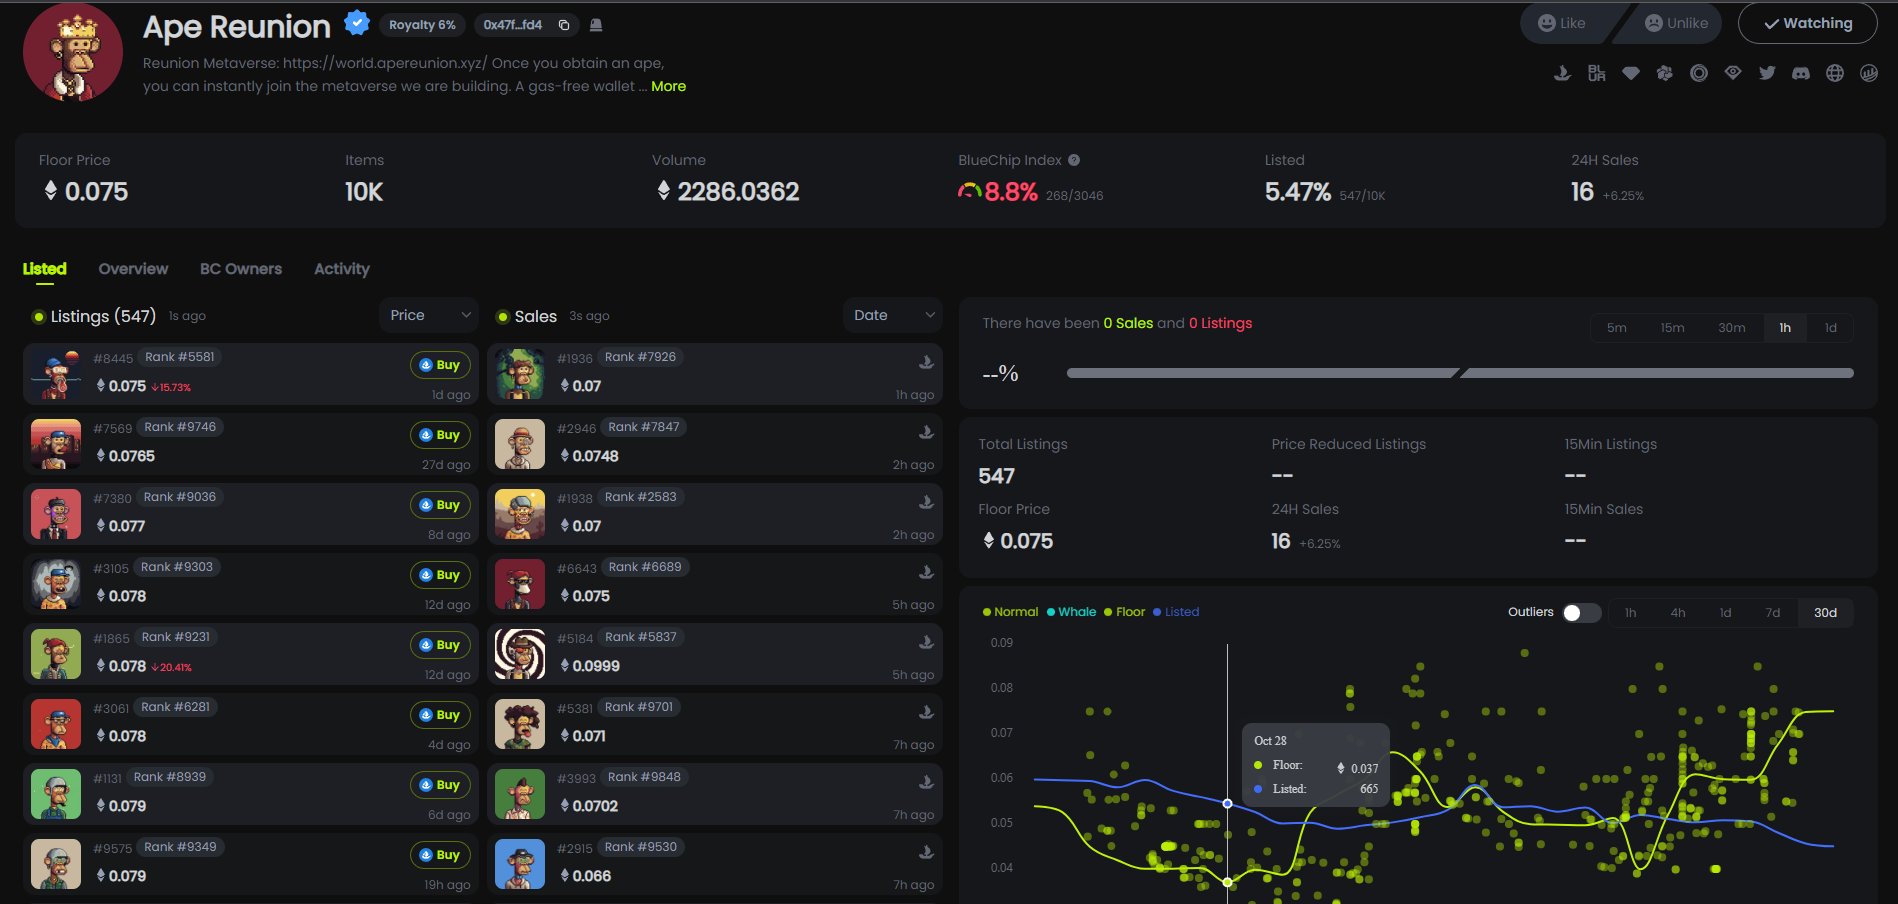The image size is (1898, 904).
Task: Click the alert siren icon beside the address
Action: point(596,25)
